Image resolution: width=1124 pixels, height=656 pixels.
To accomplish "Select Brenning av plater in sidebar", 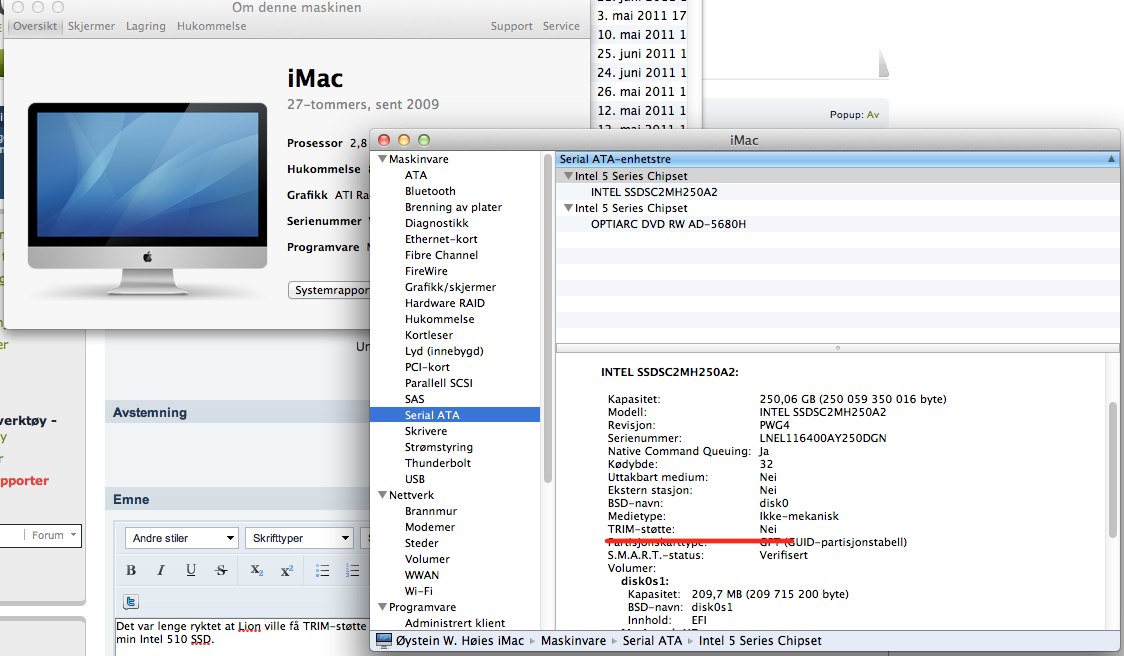I will pyautogui.click(x=453, y=207).
